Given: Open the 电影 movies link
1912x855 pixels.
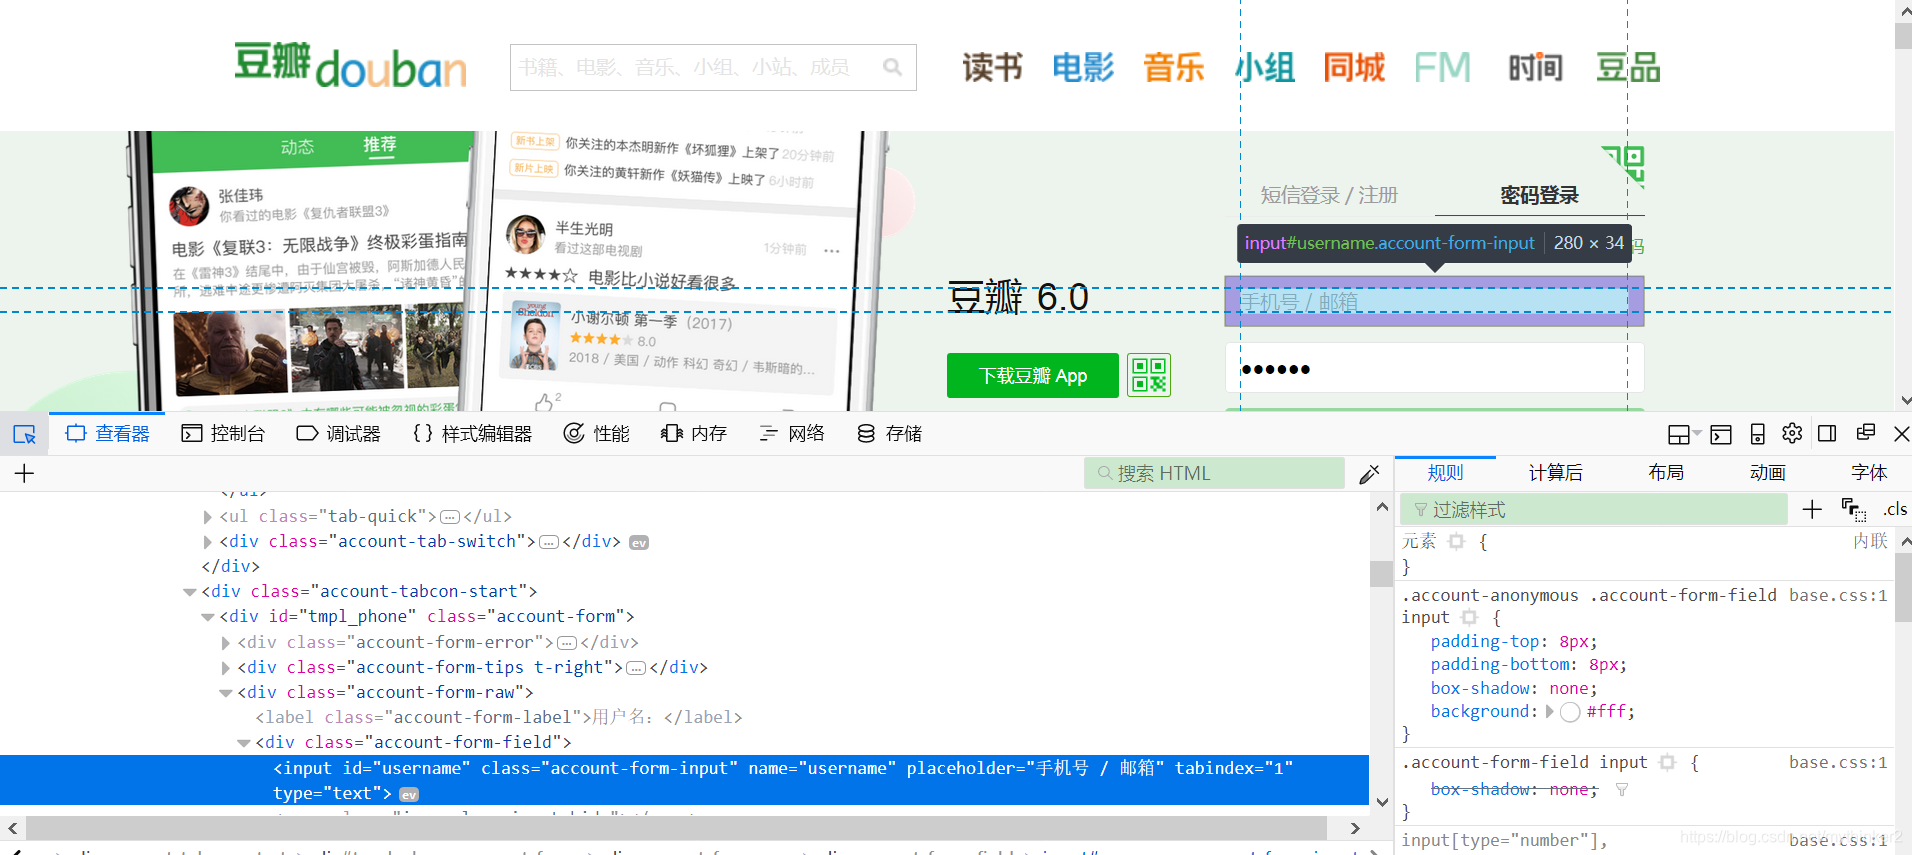Looking at the screenshot, I should click(x=1083, y=68).
